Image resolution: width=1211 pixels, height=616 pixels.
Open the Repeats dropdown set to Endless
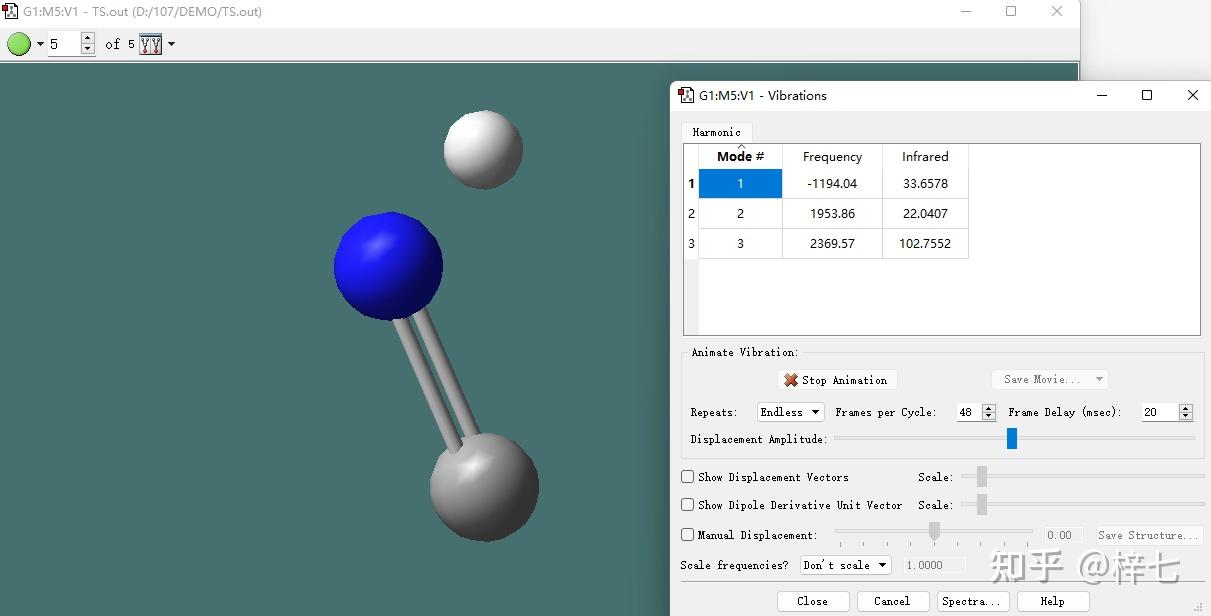point(790,412)
